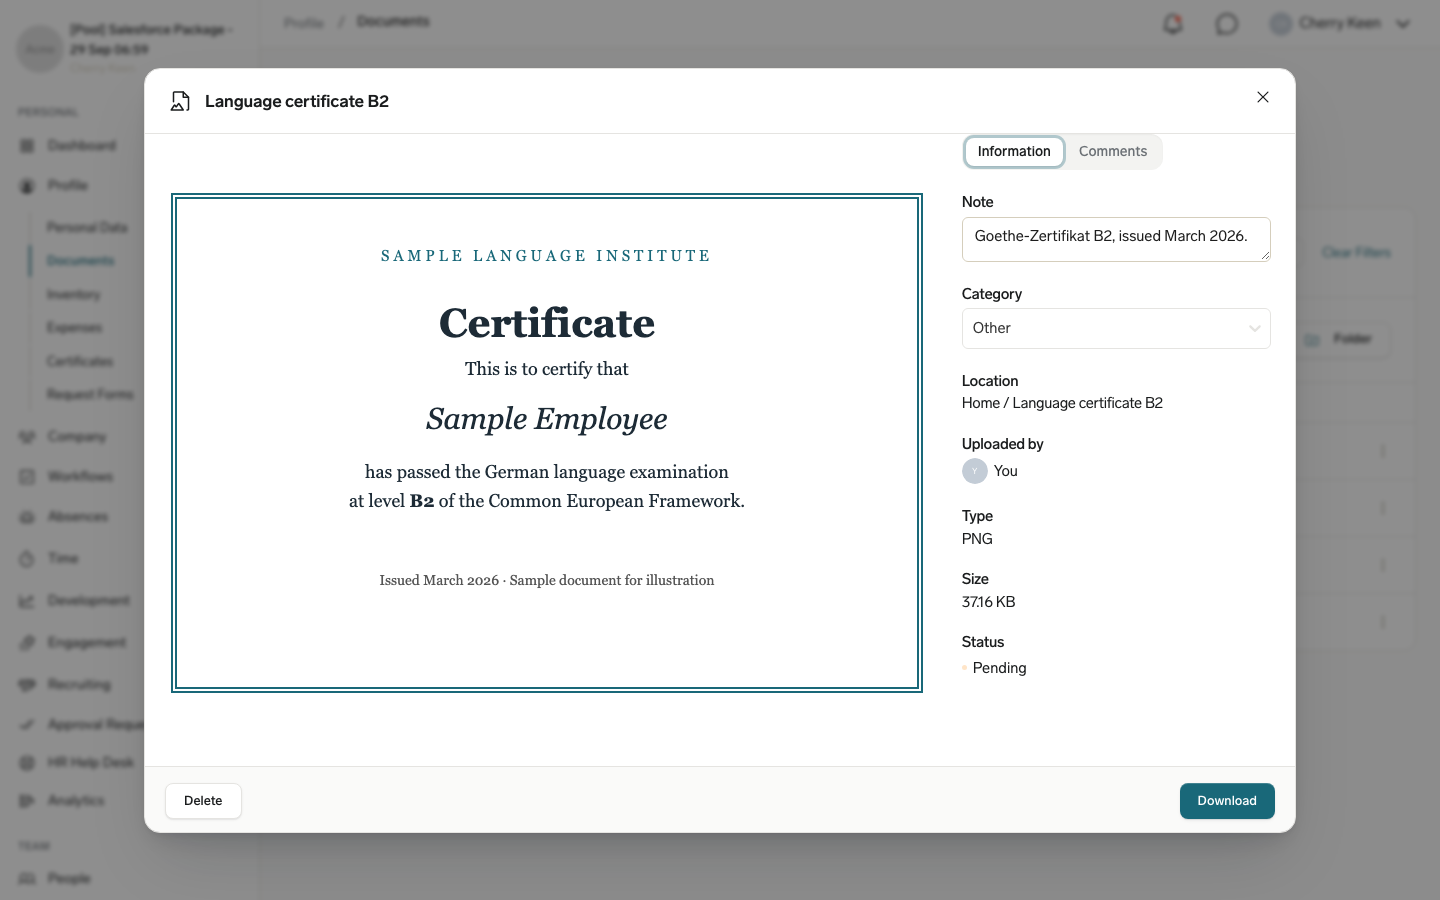1440x900 pixels.
Task: Select Inventory in background sidebar
Action: click(x=73, y=295)
